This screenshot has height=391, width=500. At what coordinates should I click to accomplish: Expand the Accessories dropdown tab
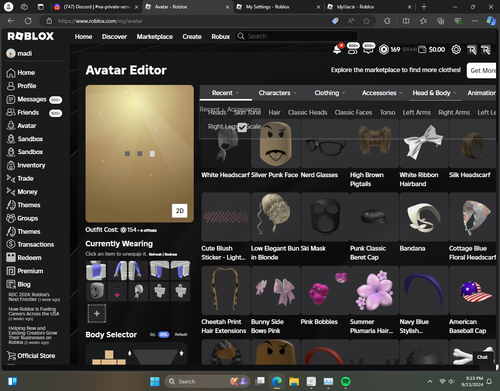(382, 93)
